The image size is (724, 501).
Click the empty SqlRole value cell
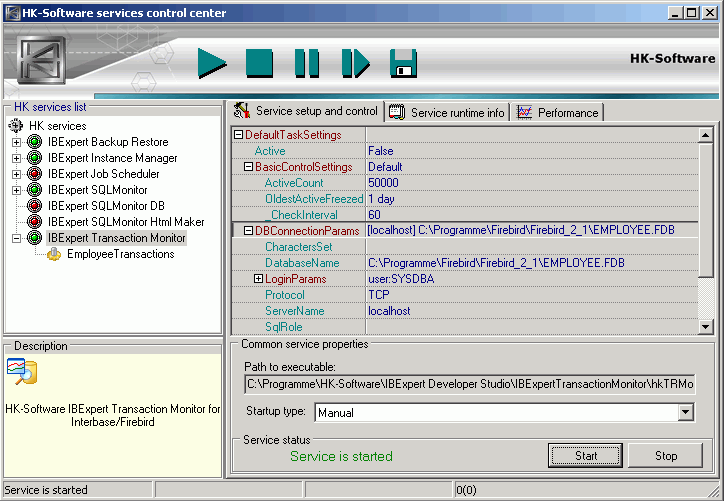(x=532, y=326)
